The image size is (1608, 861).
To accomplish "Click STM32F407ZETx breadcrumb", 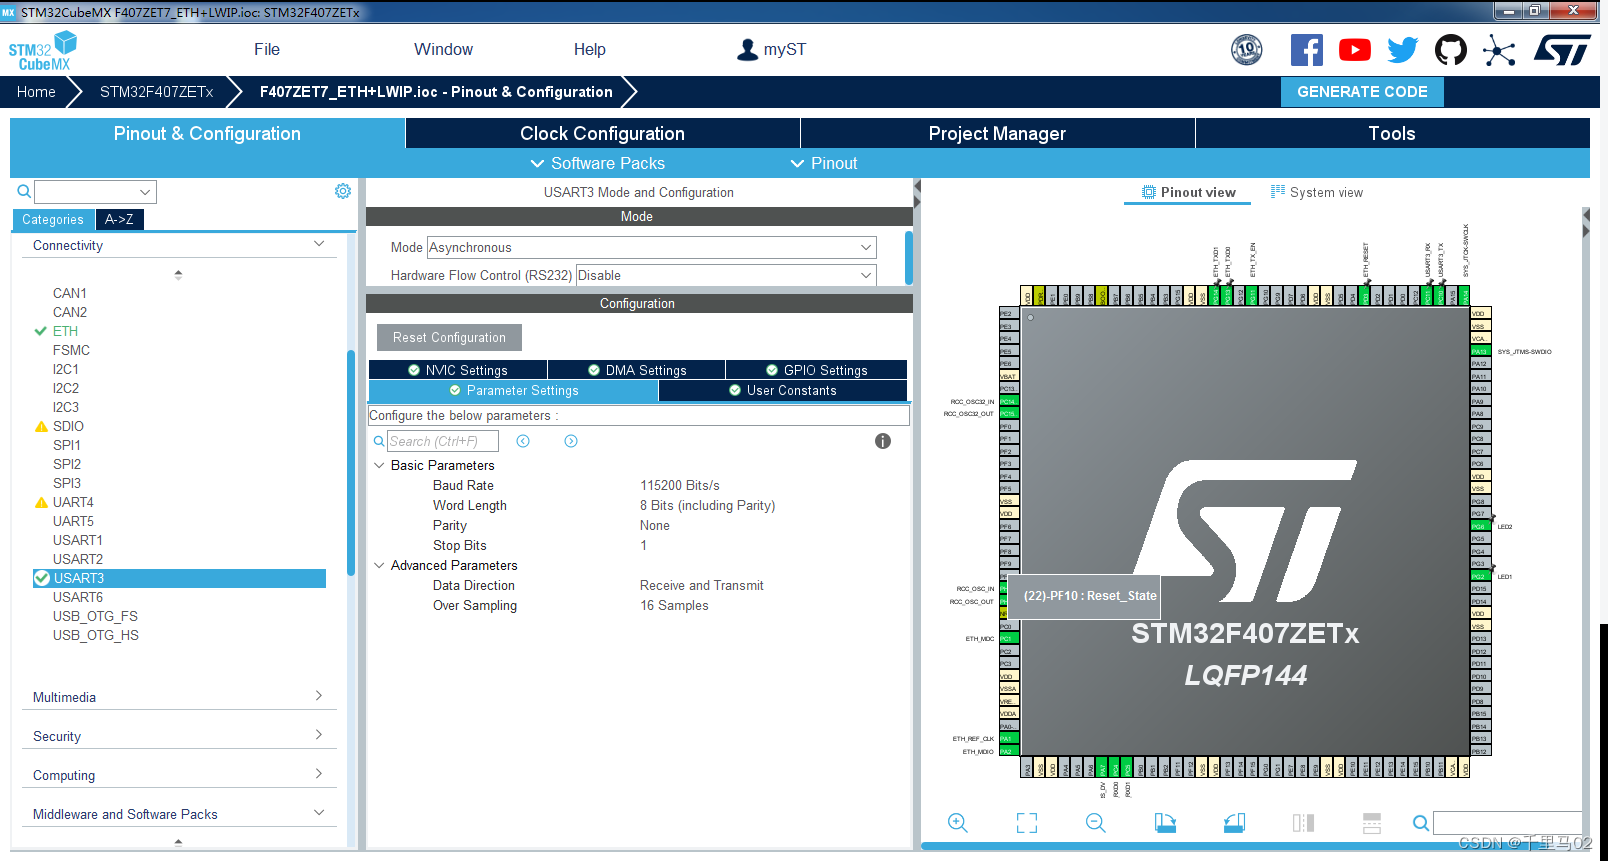I will pos(156,91).
